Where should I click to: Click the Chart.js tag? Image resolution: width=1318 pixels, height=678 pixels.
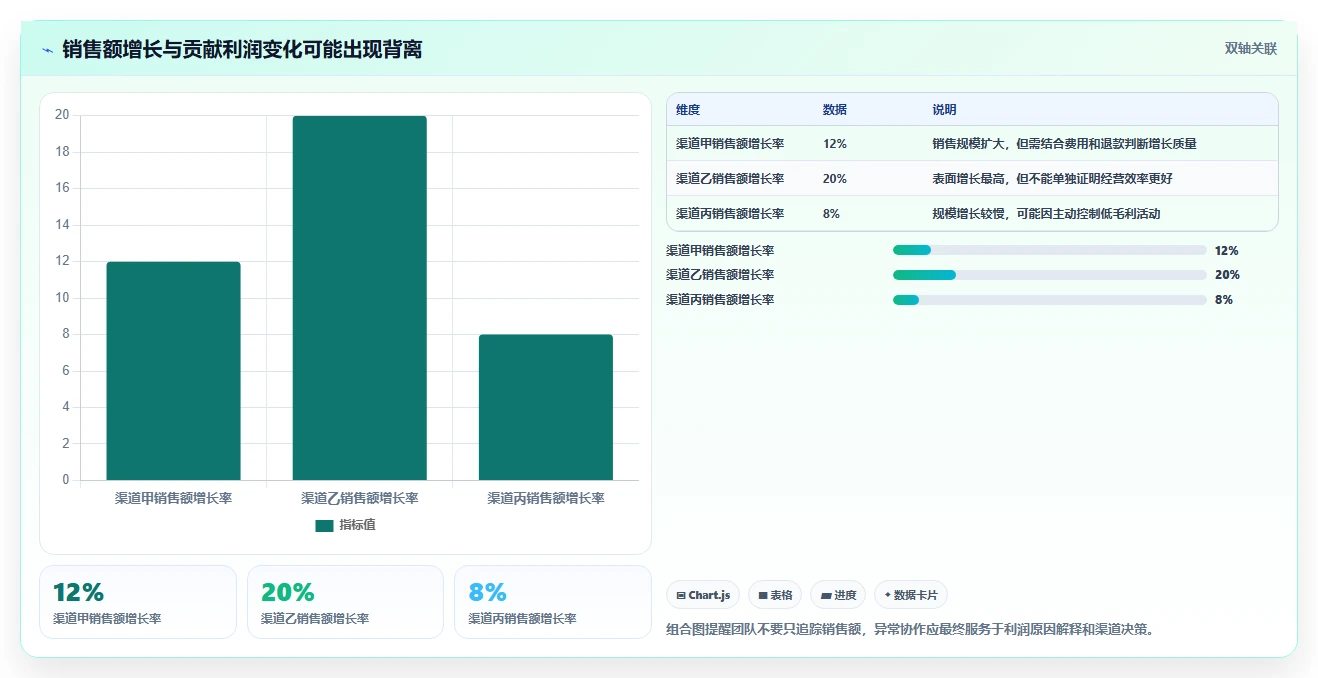coord(703,595)
